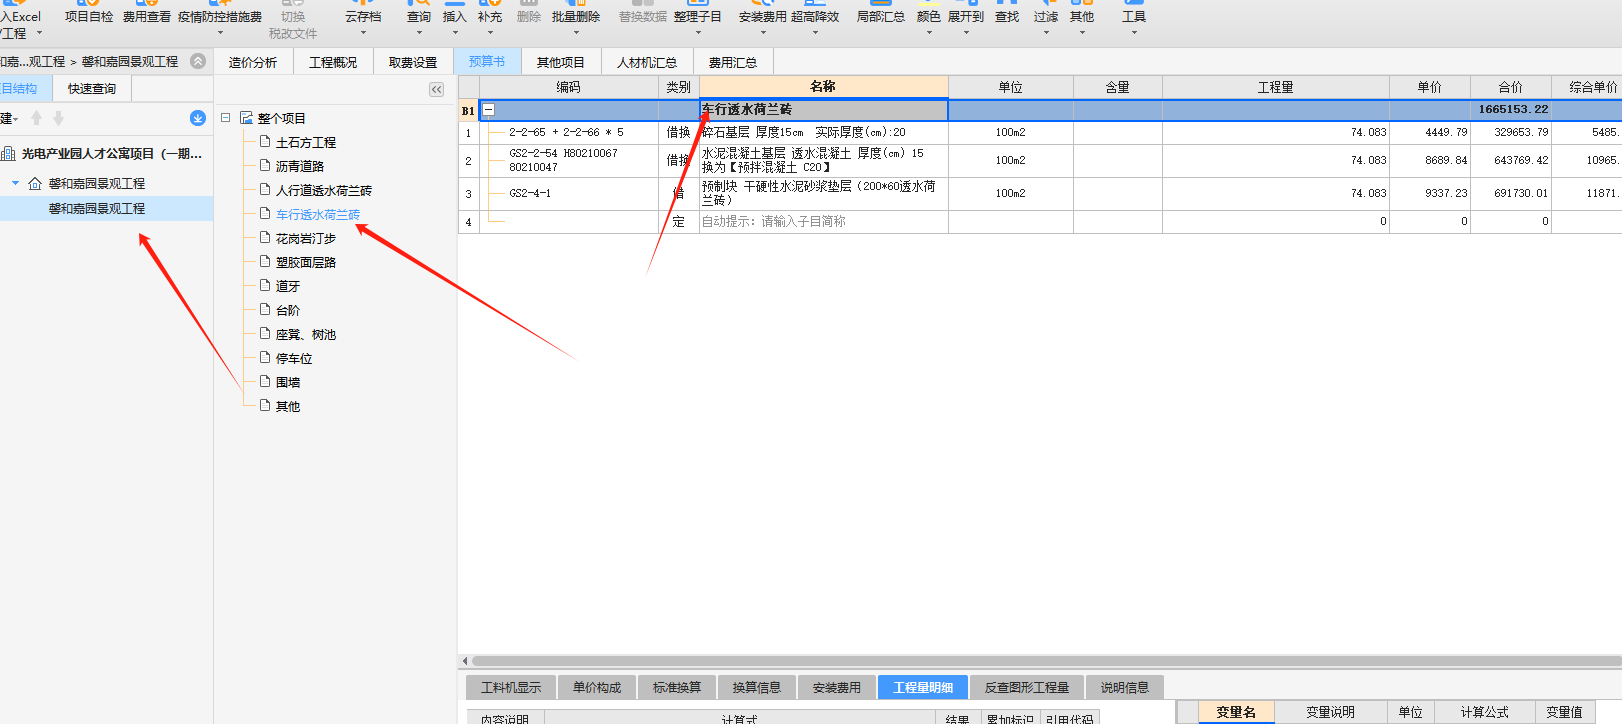Collapse the 馨和嘉园景观工程 parent node arrow
The image size is (1622, 724).
(15, 184)
